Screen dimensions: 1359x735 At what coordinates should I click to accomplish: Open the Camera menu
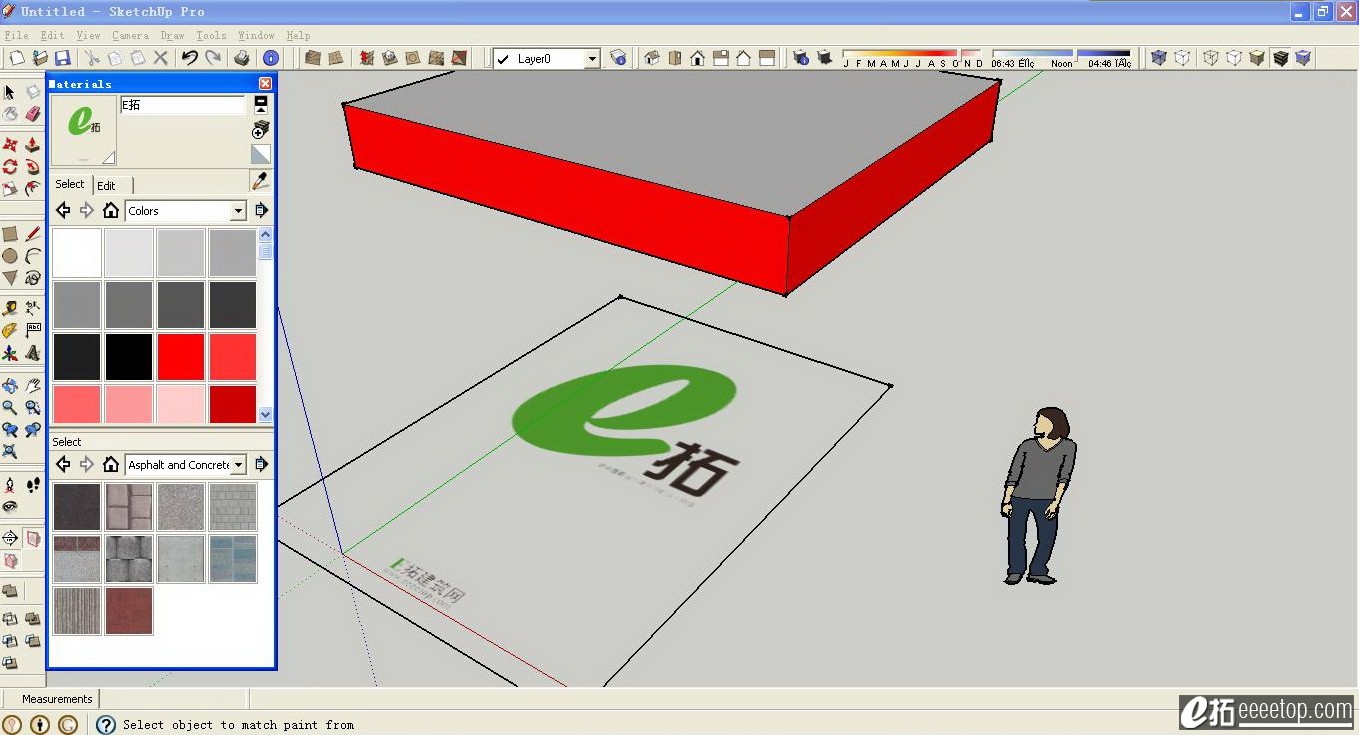pyautogui.click(x=130, y=35)
